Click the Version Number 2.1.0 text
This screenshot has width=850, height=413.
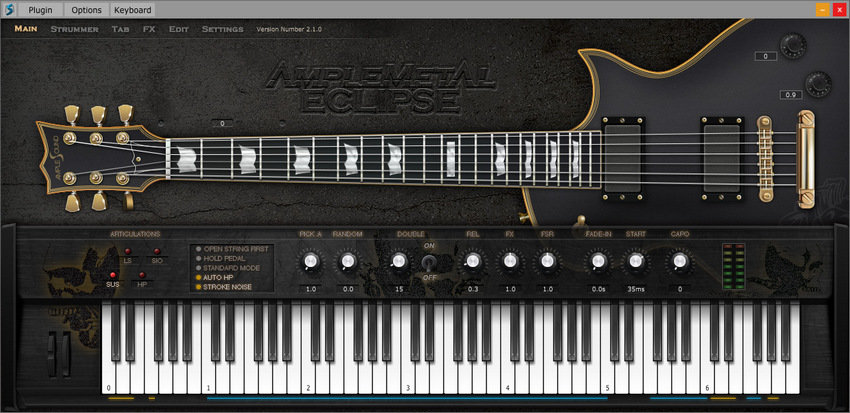(x=289, y=29)
